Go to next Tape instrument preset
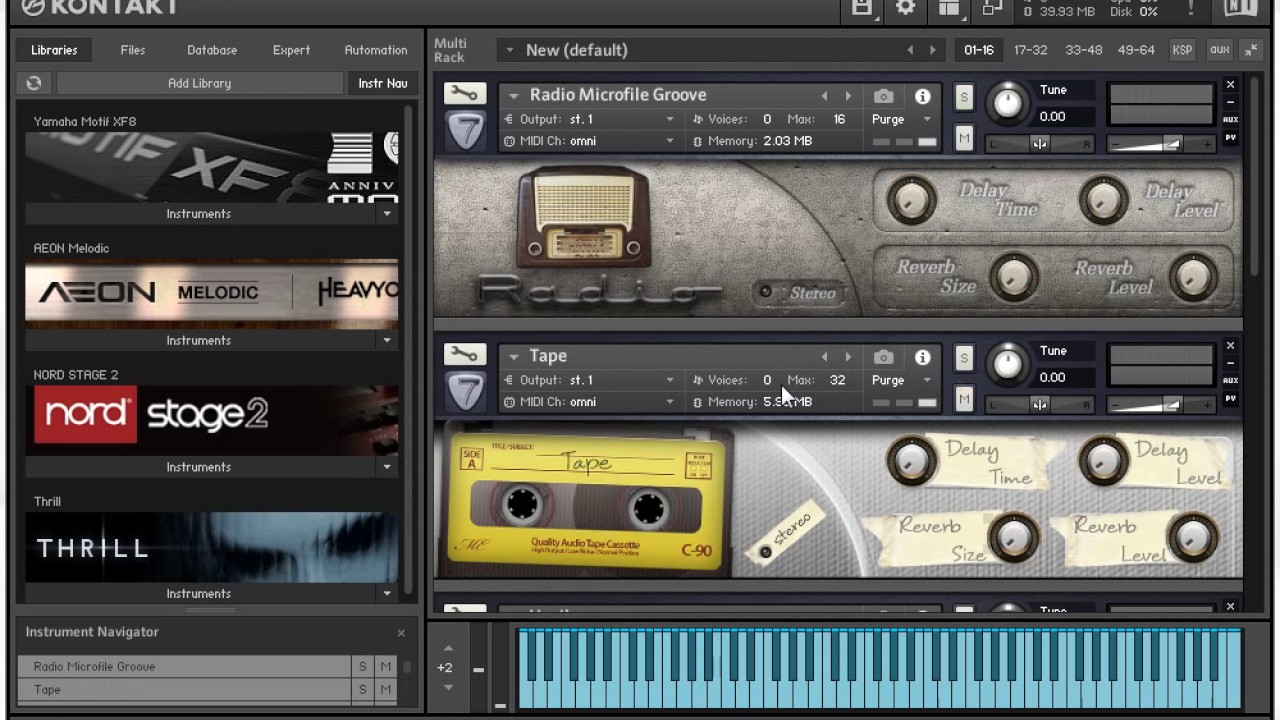The width and height of the screenshot is (1280, 720). 848,357
